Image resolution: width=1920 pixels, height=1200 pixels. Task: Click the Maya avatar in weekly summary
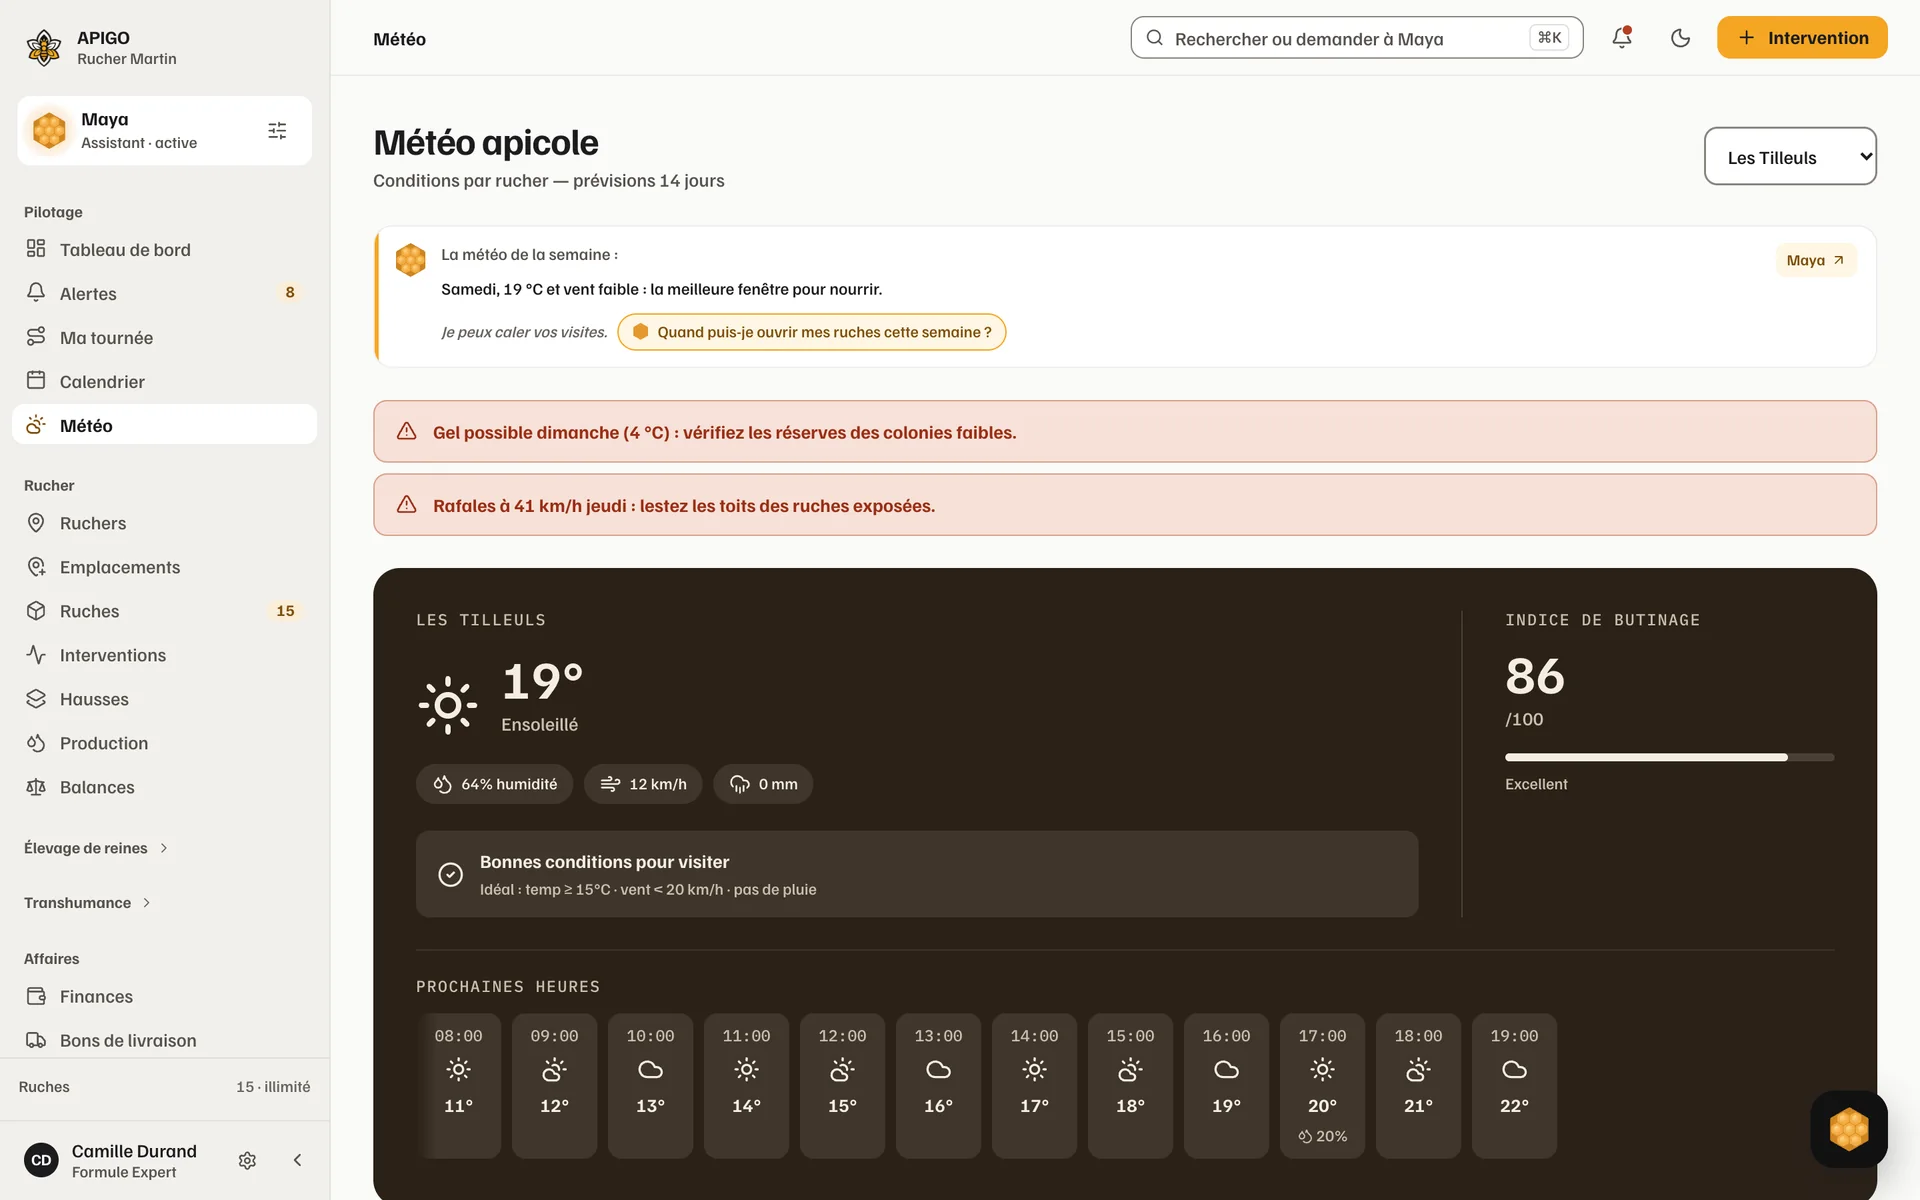pos(410,260)
